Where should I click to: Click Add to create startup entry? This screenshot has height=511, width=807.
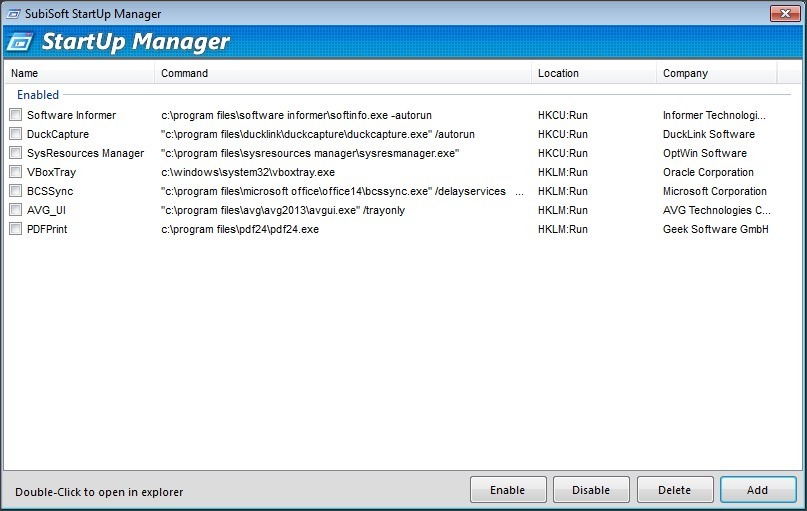pos(757,490)
